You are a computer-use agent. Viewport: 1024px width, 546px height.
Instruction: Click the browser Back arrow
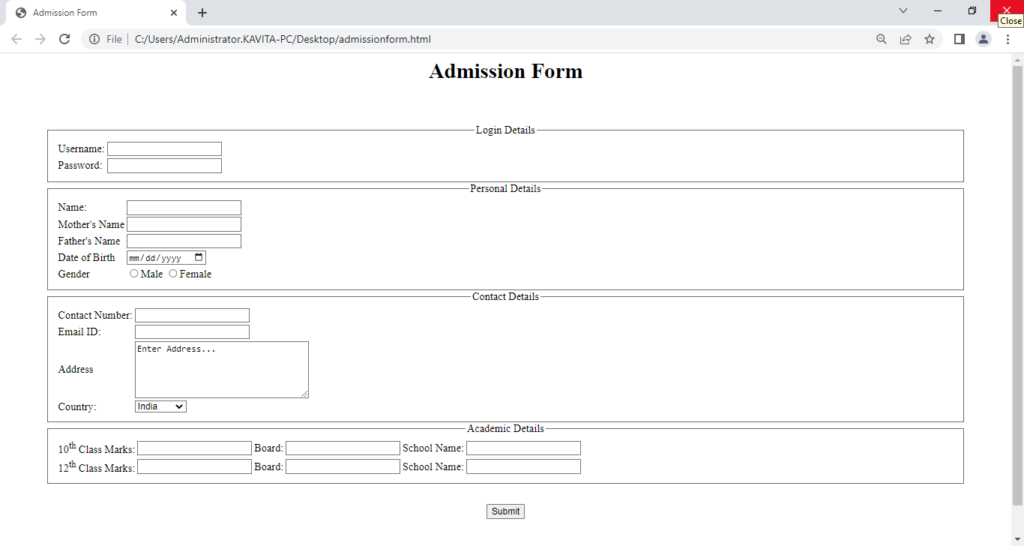[16, 39]
